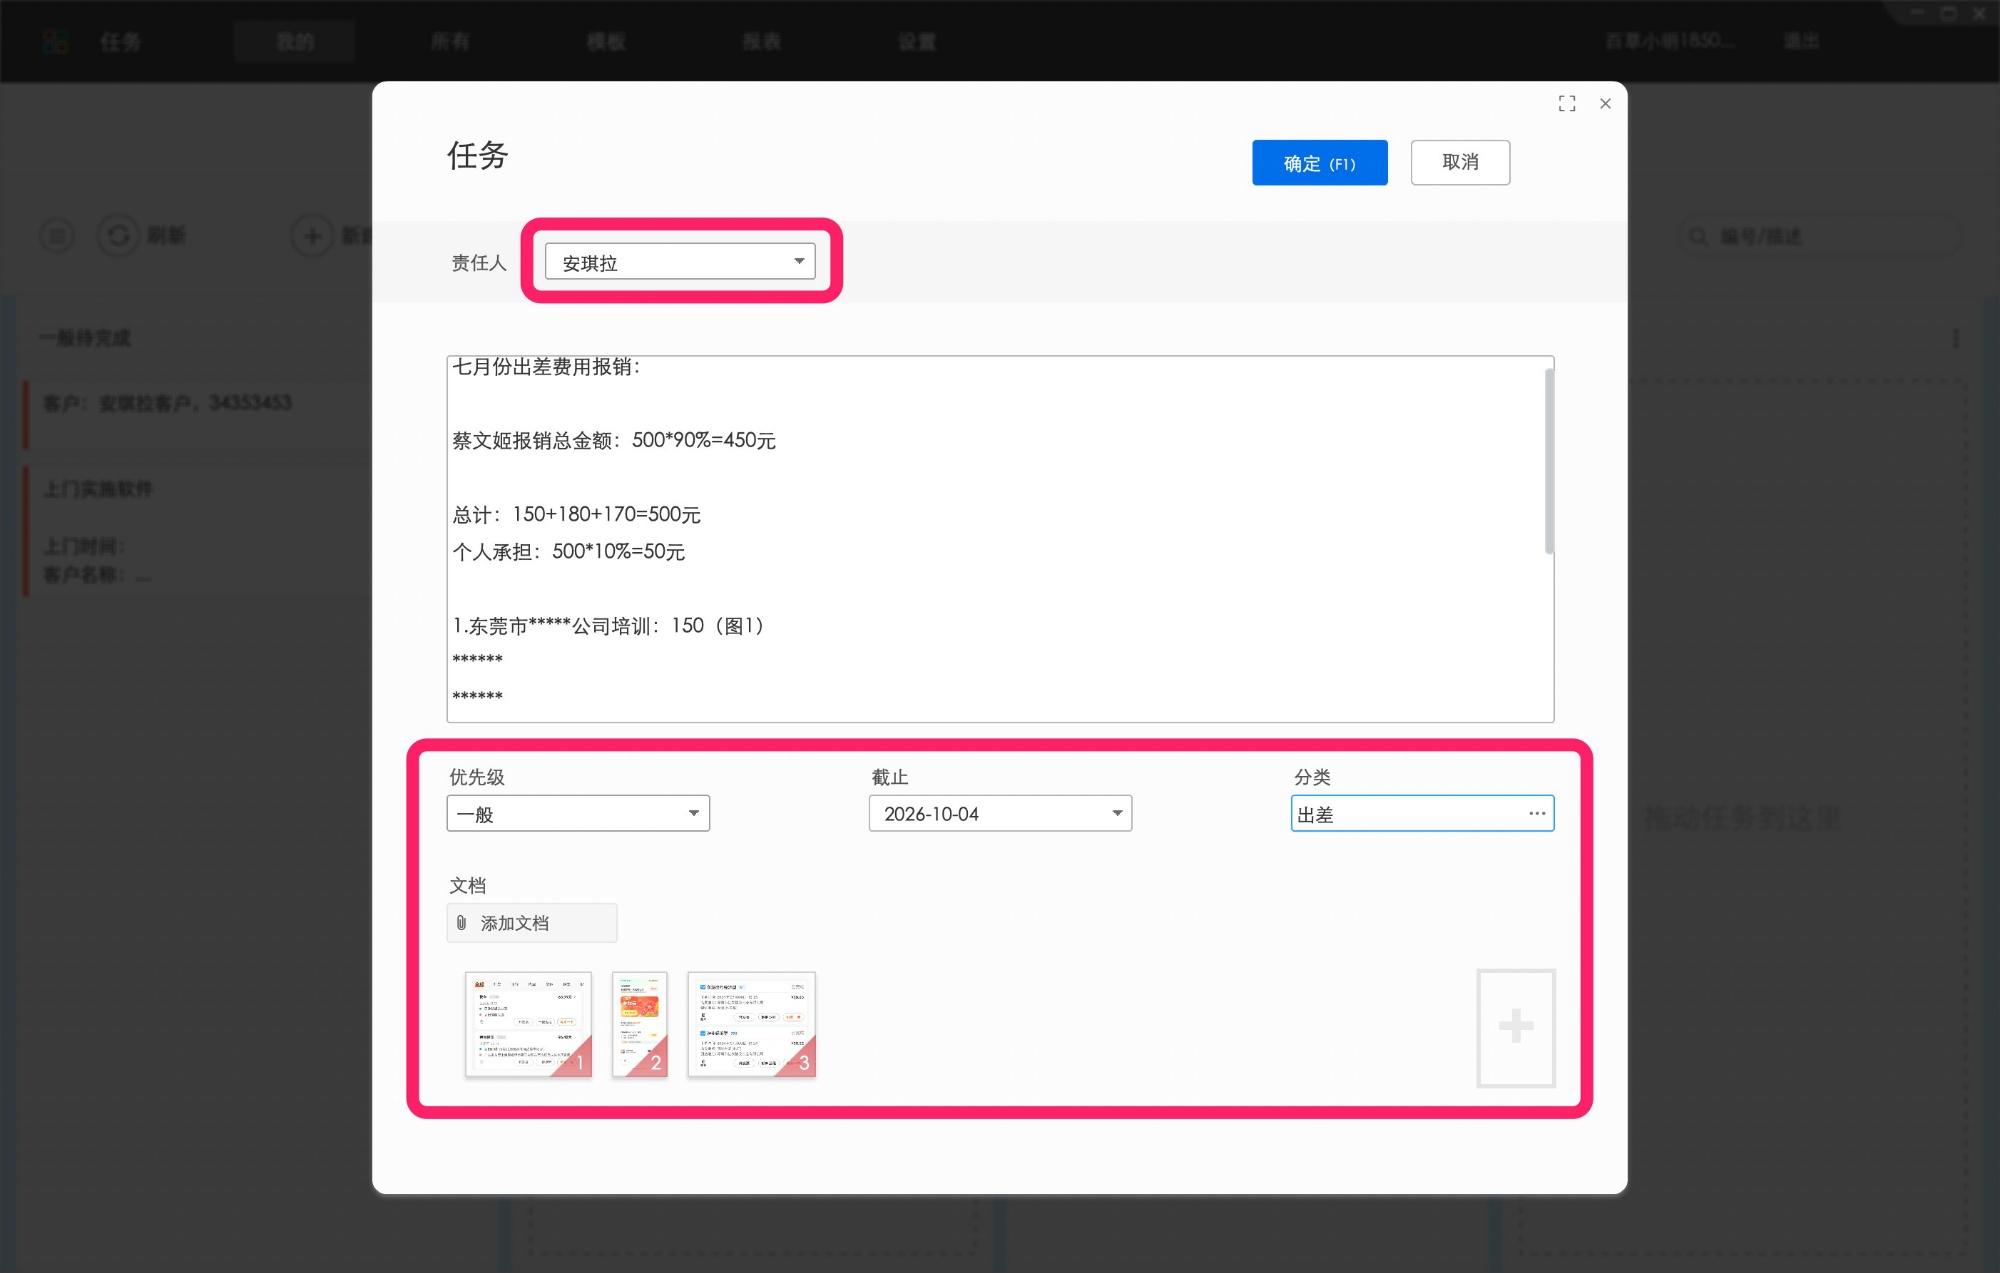The image size is (2000, 1273).
Task: Click the text line 个人承担：500*10%=50元
Action: click(x=569, y=551)
